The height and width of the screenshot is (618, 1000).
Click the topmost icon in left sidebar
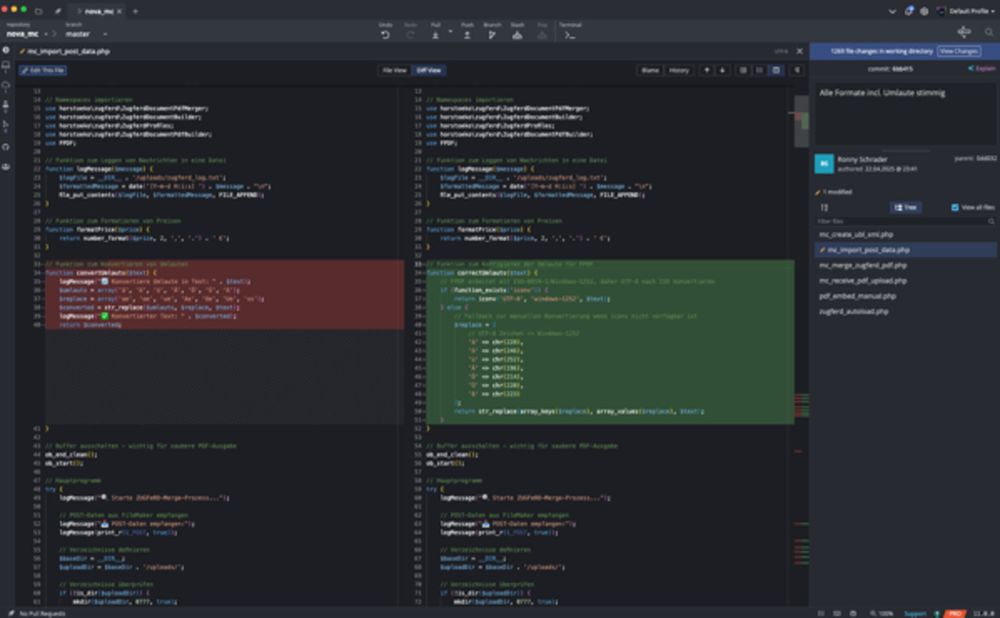coord(6,50)
